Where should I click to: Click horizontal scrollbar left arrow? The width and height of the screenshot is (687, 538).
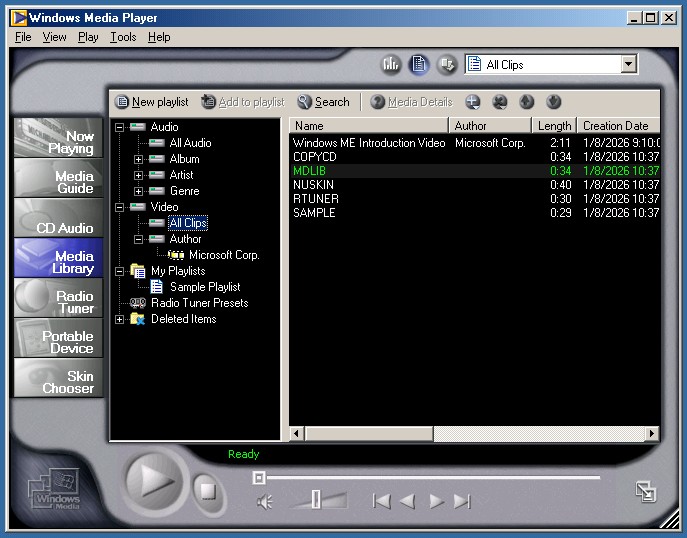pos(297,434)
